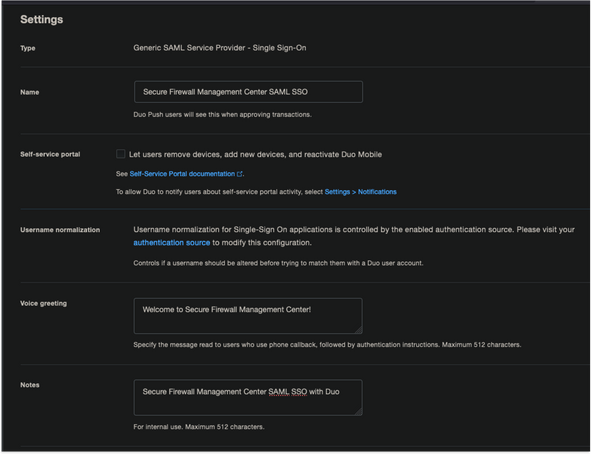
Task: Click the 'Username normalization' label
Action: (60, 230)
